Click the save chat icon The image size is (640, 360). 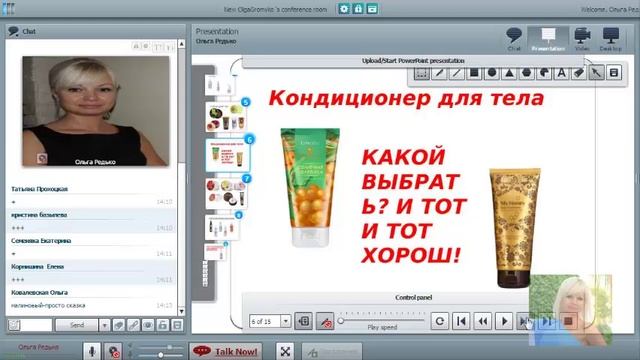click(177, 325)
